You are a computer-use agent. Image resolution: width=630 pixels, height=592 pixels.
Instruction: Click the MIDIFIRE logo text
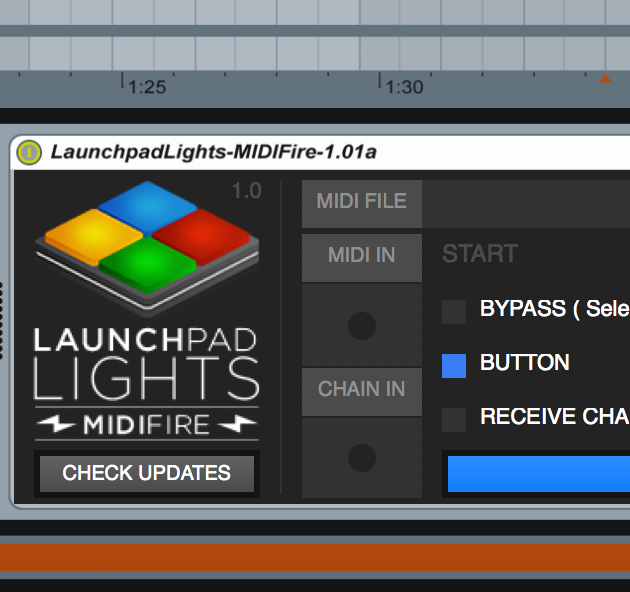point(147,424)
